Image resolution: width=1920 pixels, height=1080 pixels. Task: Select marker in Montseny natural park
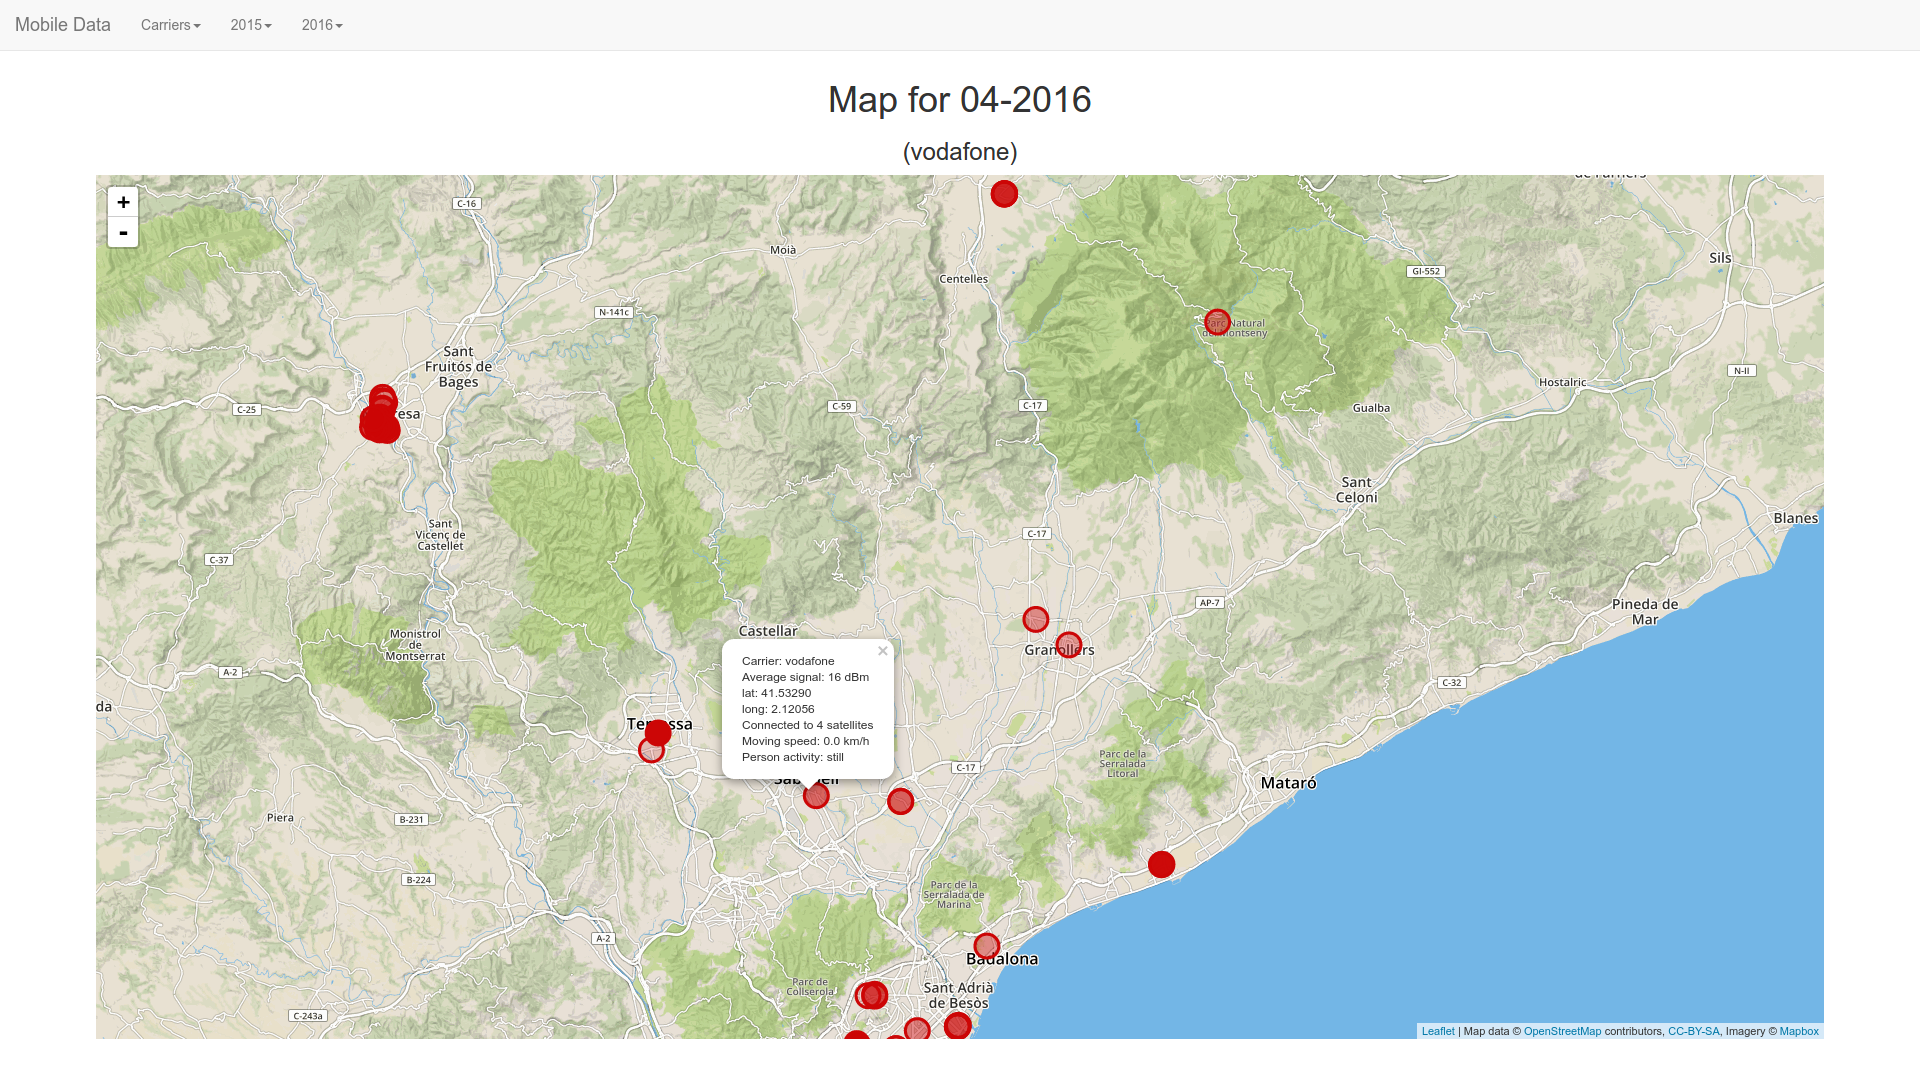click(x=1217, y=322)
